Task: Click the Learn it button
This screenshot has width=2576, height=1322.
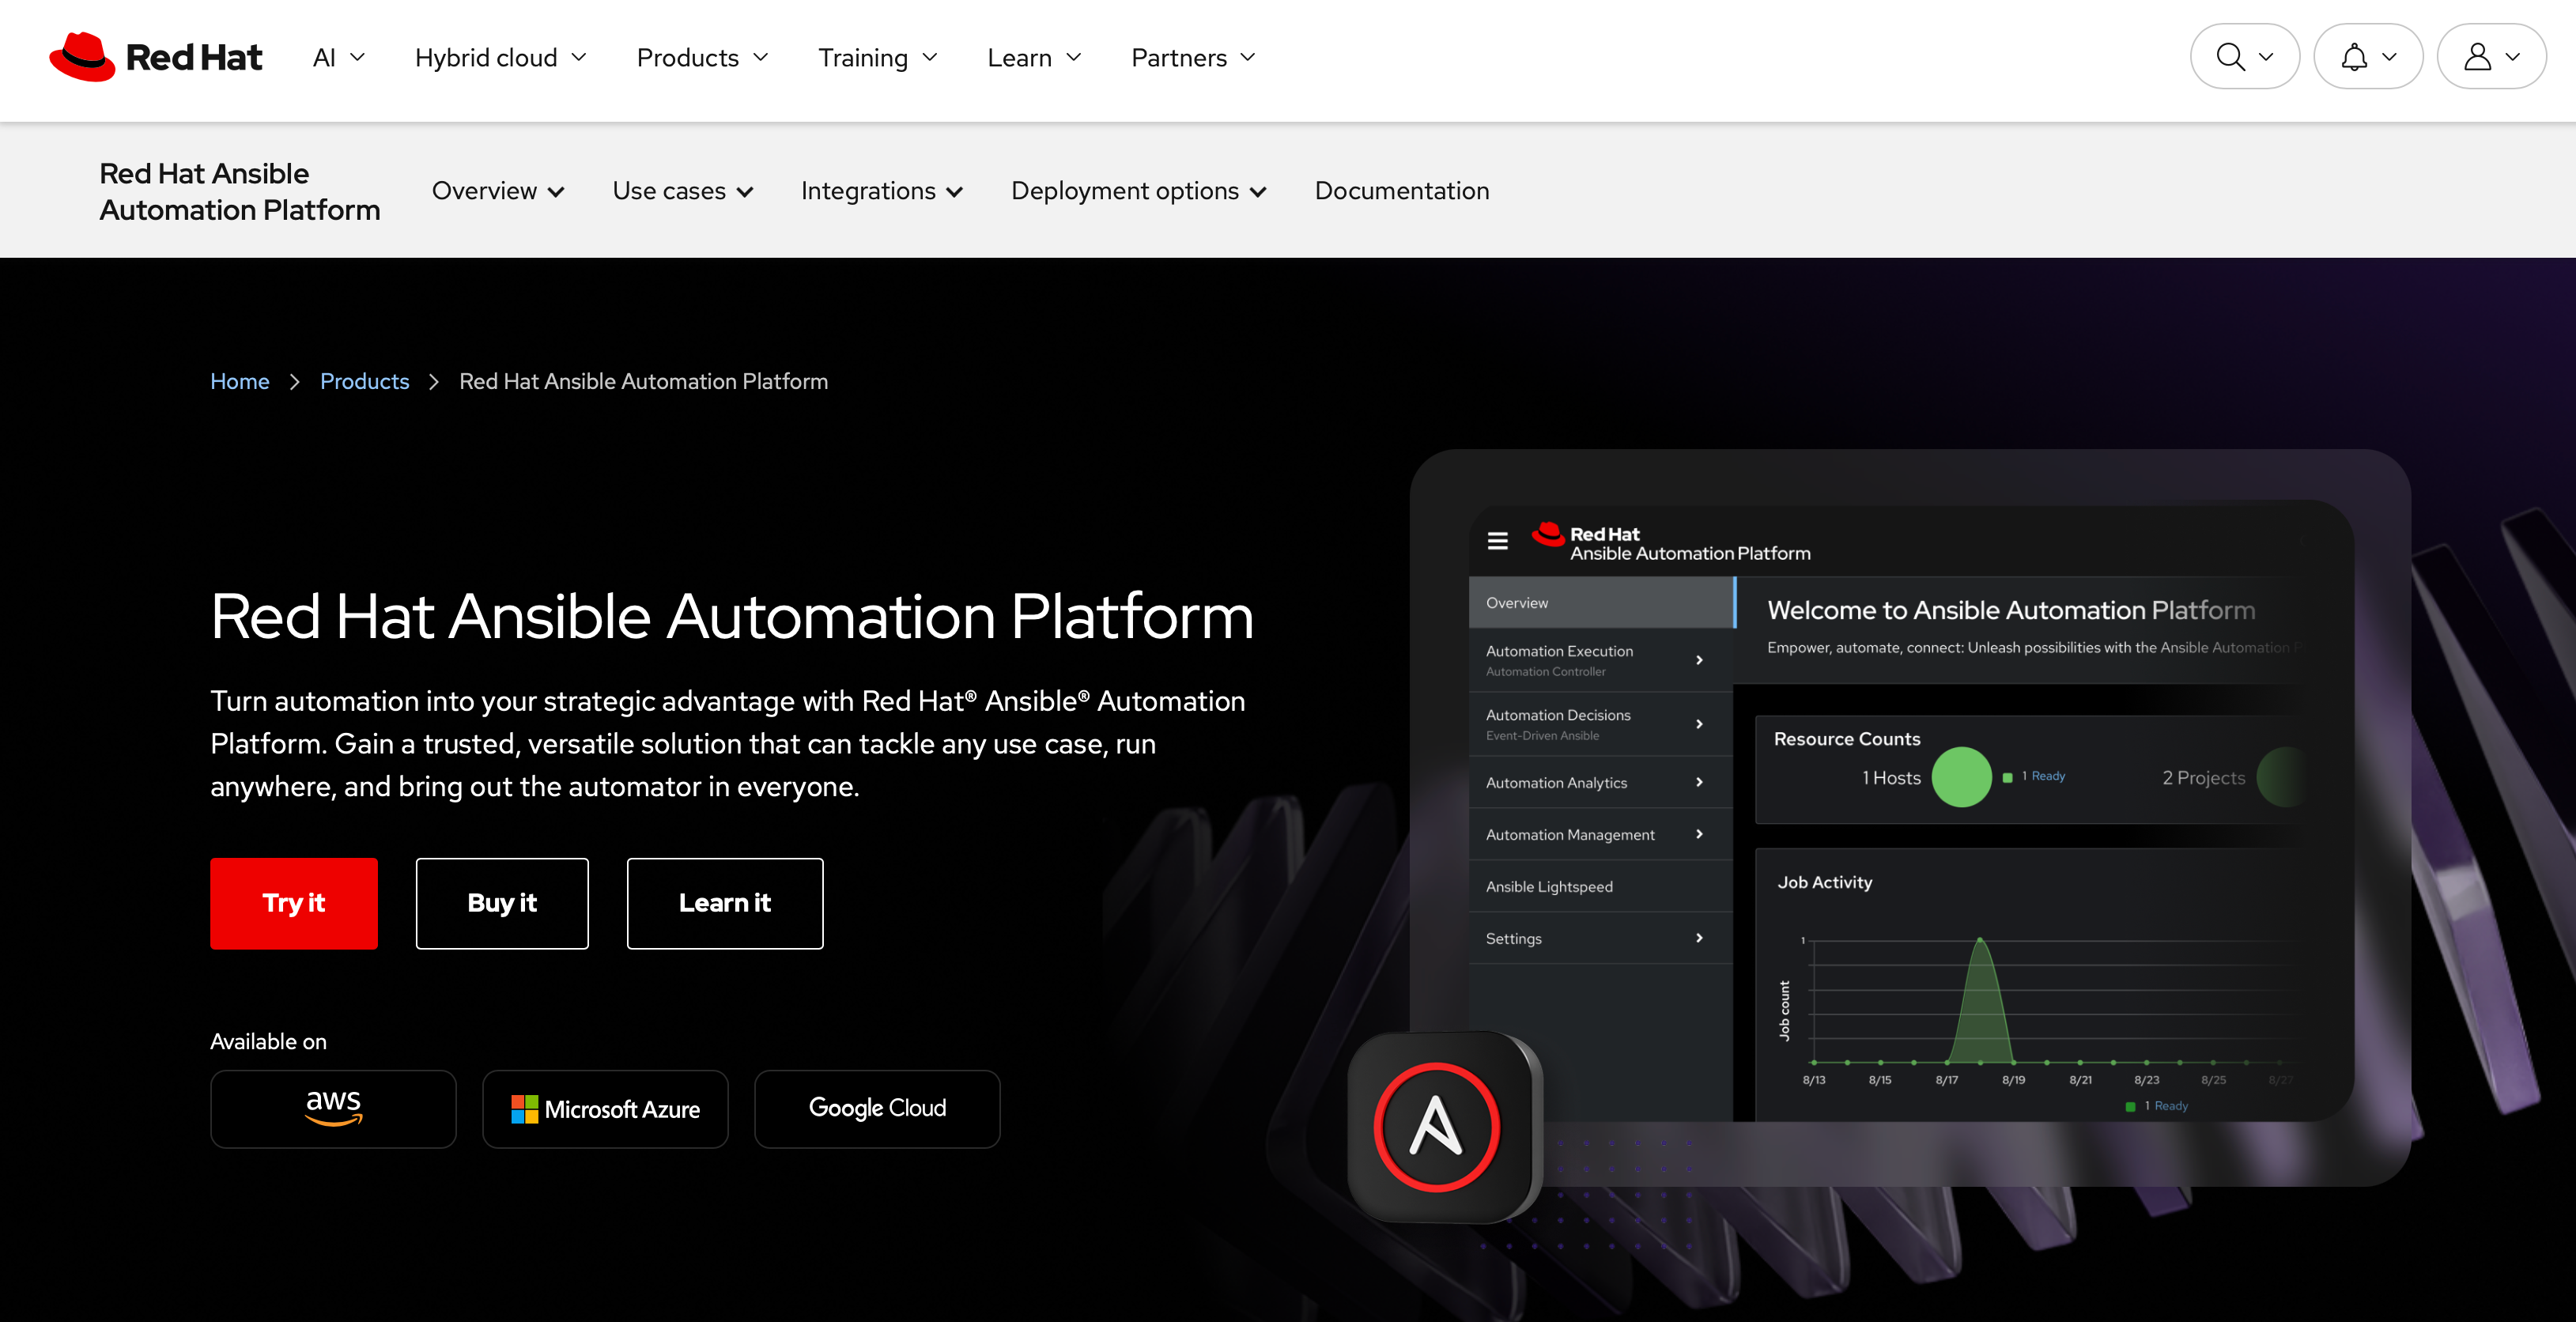Action: (725, 903)
